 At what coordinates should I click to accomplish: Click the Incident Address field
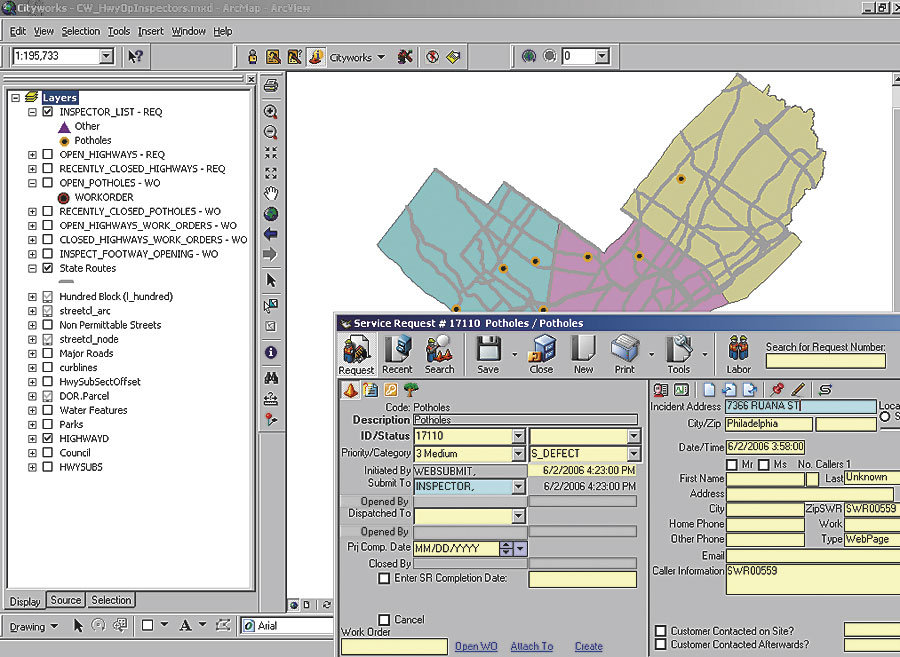click(x=800, y=406)
